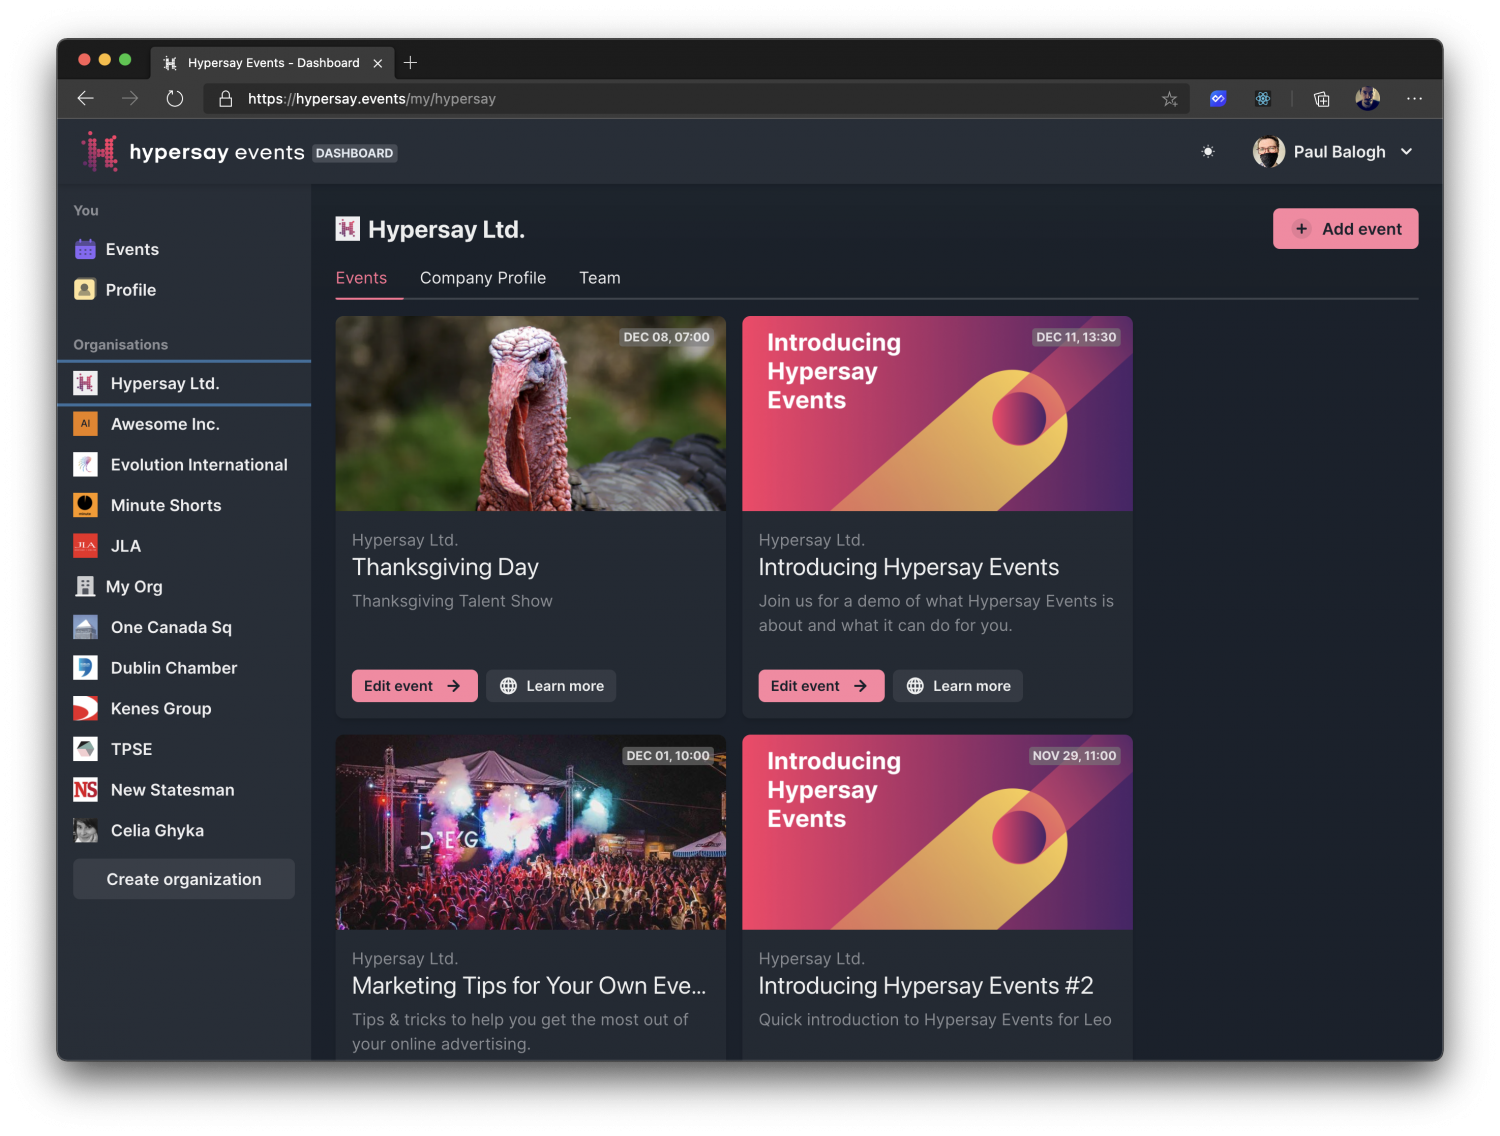Toggle the light/dark theme sun icon
The height and width of the screenshot is (1136, 1500).
[1208, 152]
